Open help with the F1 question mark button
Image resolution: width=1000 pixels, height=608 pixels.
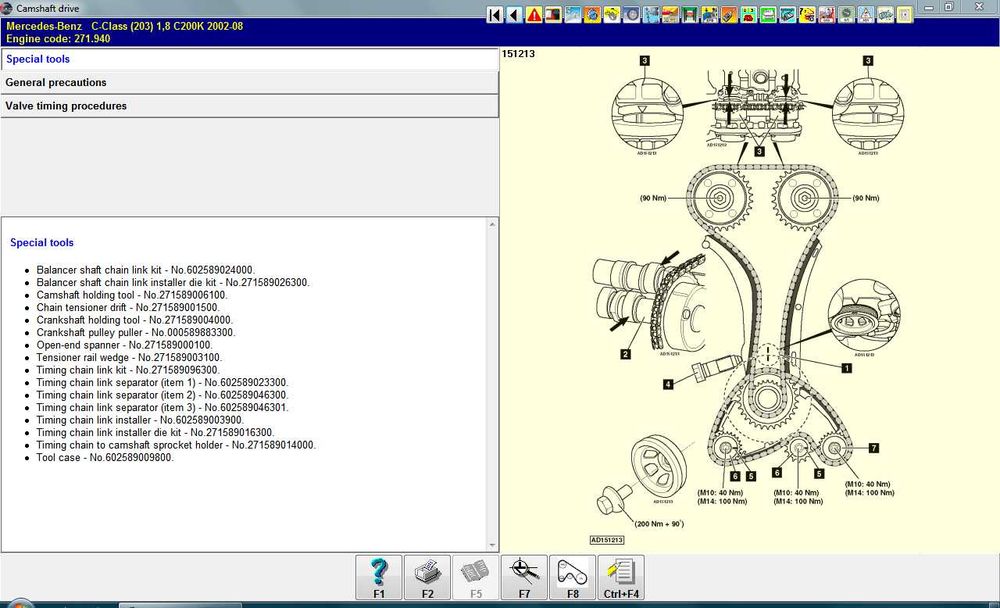point(379,577)
